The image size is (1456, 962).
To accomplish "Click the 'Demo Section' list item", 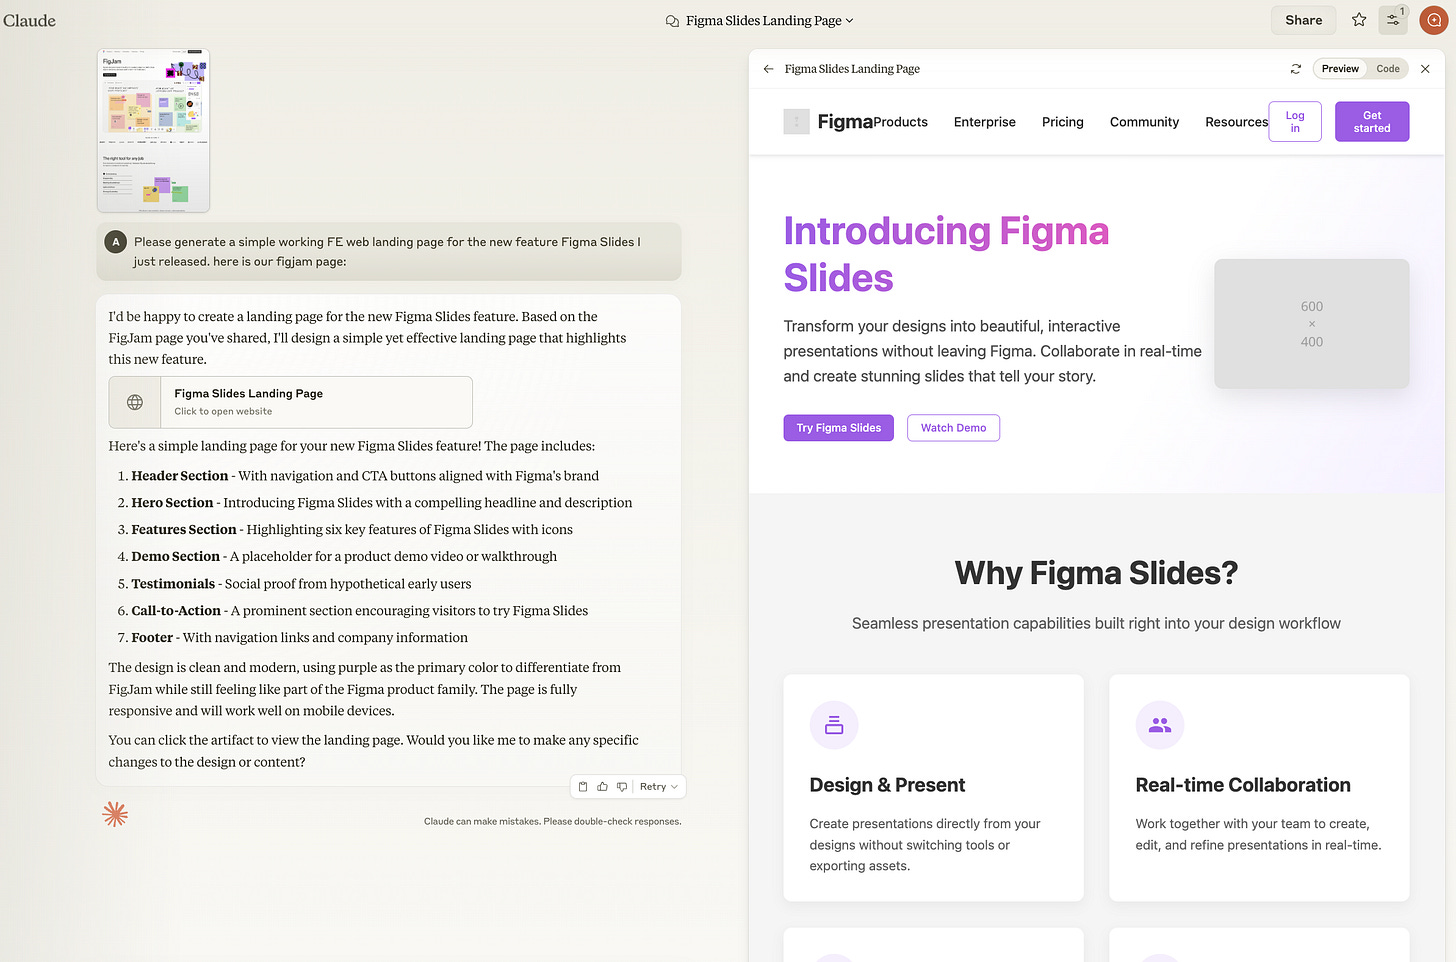I will point(345,557).
